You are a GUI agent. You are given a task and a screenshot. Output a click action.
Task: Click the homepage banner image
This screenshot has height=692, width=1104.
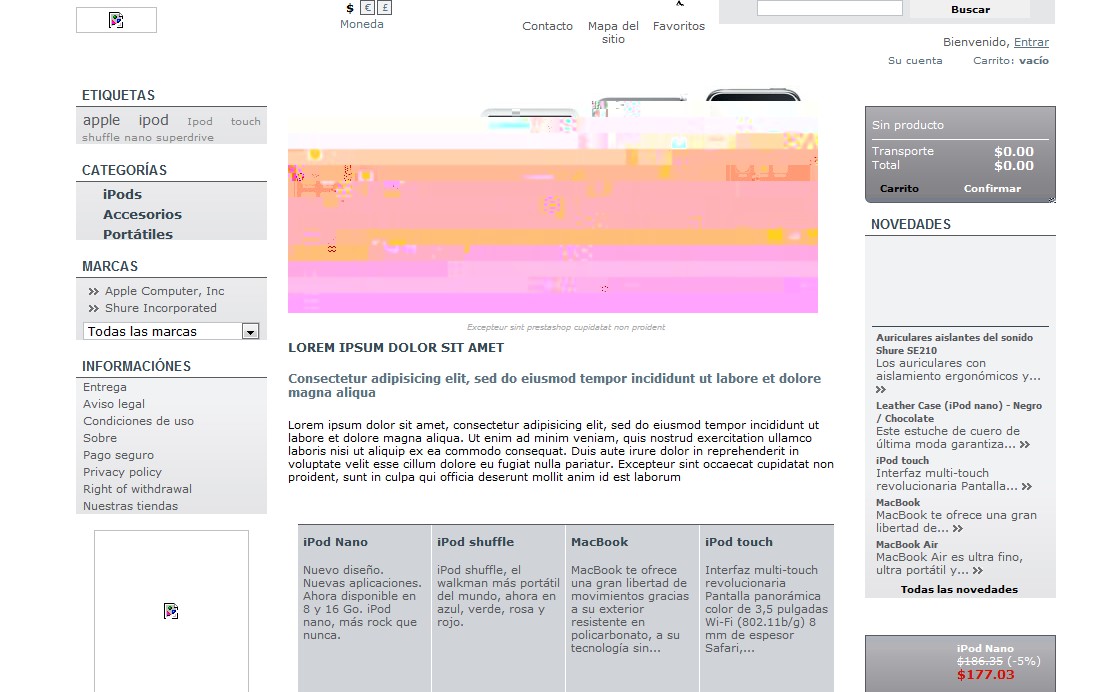pyautogui.click(x=553, y=201)
